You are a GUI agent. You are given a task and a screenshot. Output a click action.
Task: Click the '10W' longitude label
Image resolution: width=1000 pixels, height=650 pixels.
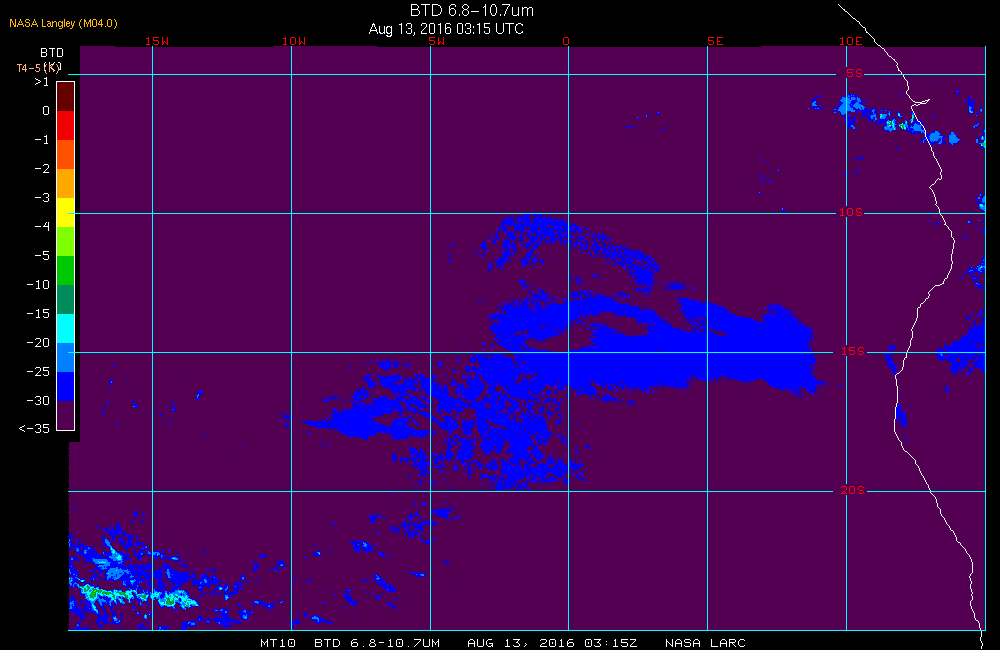click(x=294, y=41)
